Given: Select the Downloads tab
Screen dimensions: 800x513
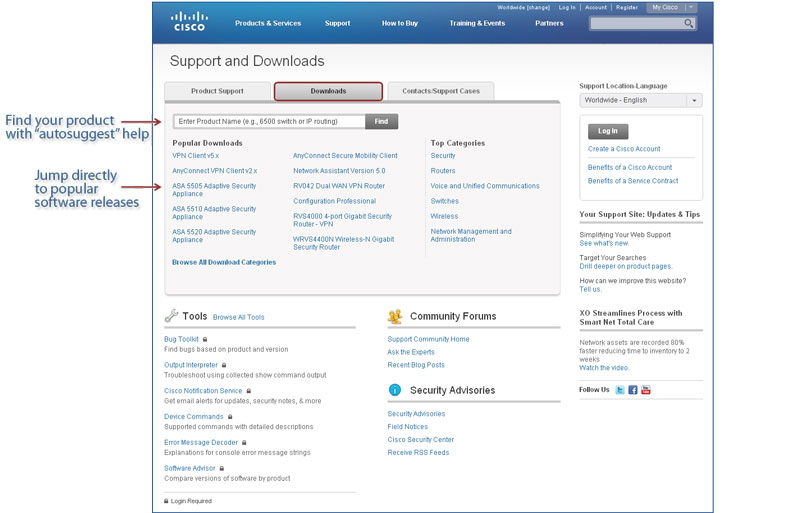Looking at the screenshot, I should tap(328, 91).
